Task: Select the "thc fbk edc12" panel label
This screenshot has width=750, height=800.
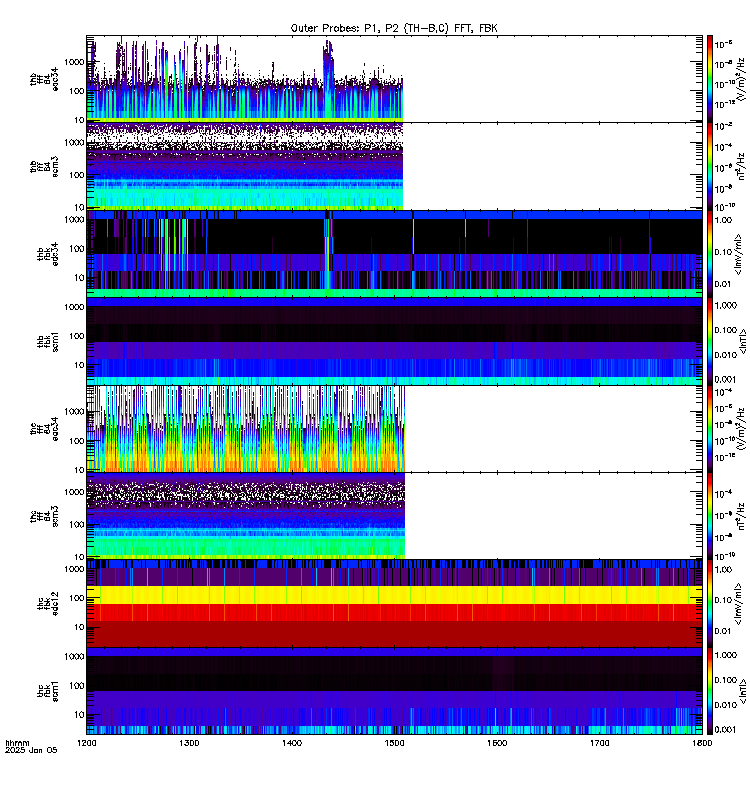Action: pyautogui.click(x=48, y=604)
